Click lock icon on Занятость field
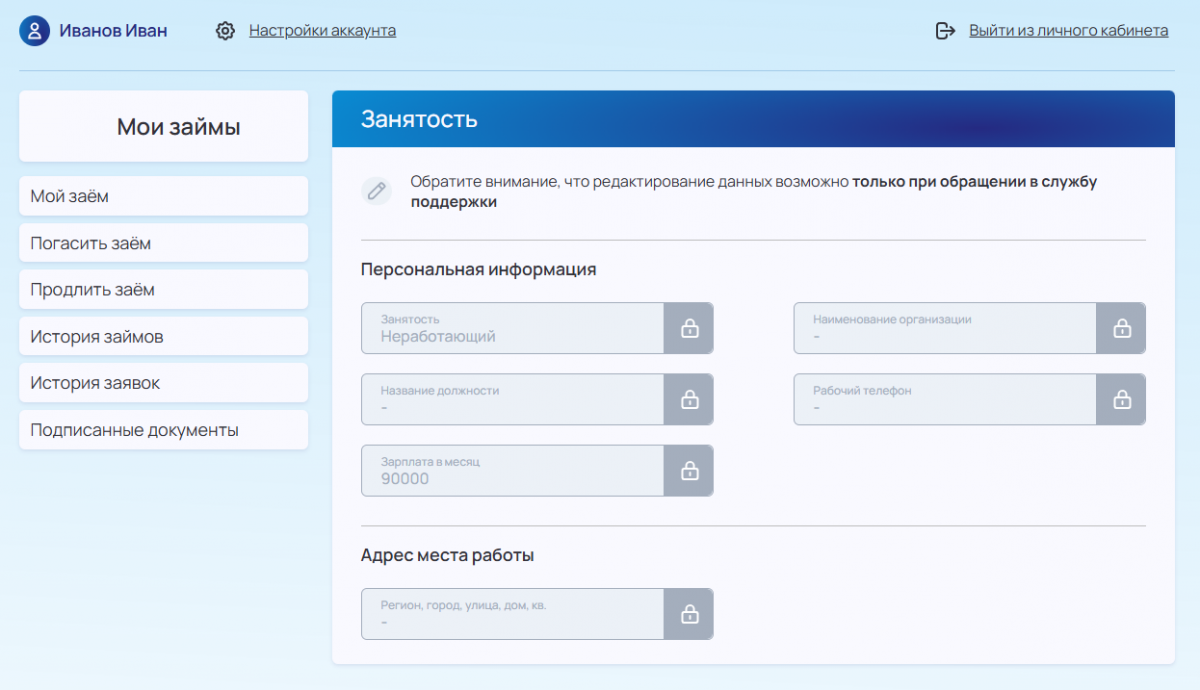Screen dimensions: 1200x690 click(689, 328)
